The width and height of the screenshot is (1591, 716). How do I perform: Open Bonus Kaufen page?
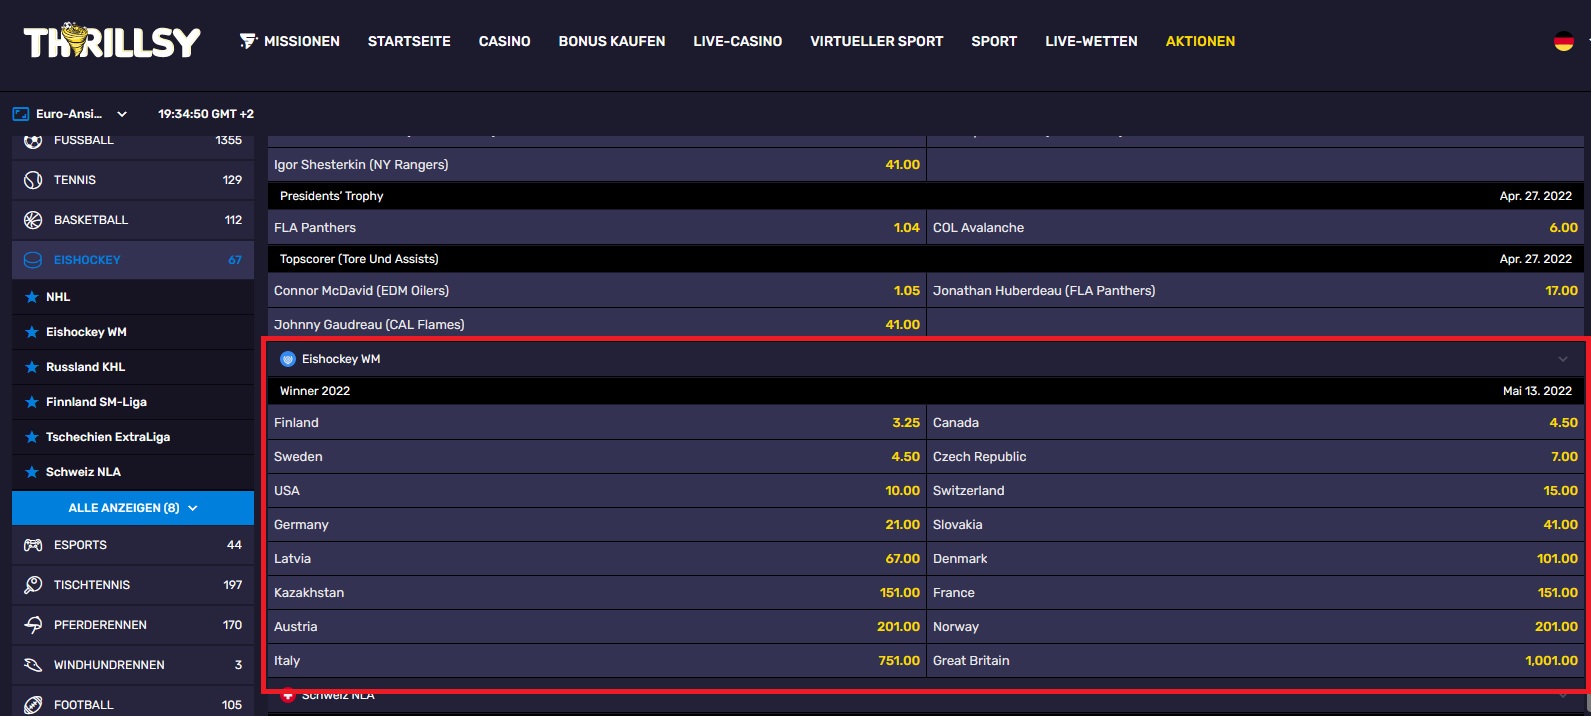tap(612, 41)
